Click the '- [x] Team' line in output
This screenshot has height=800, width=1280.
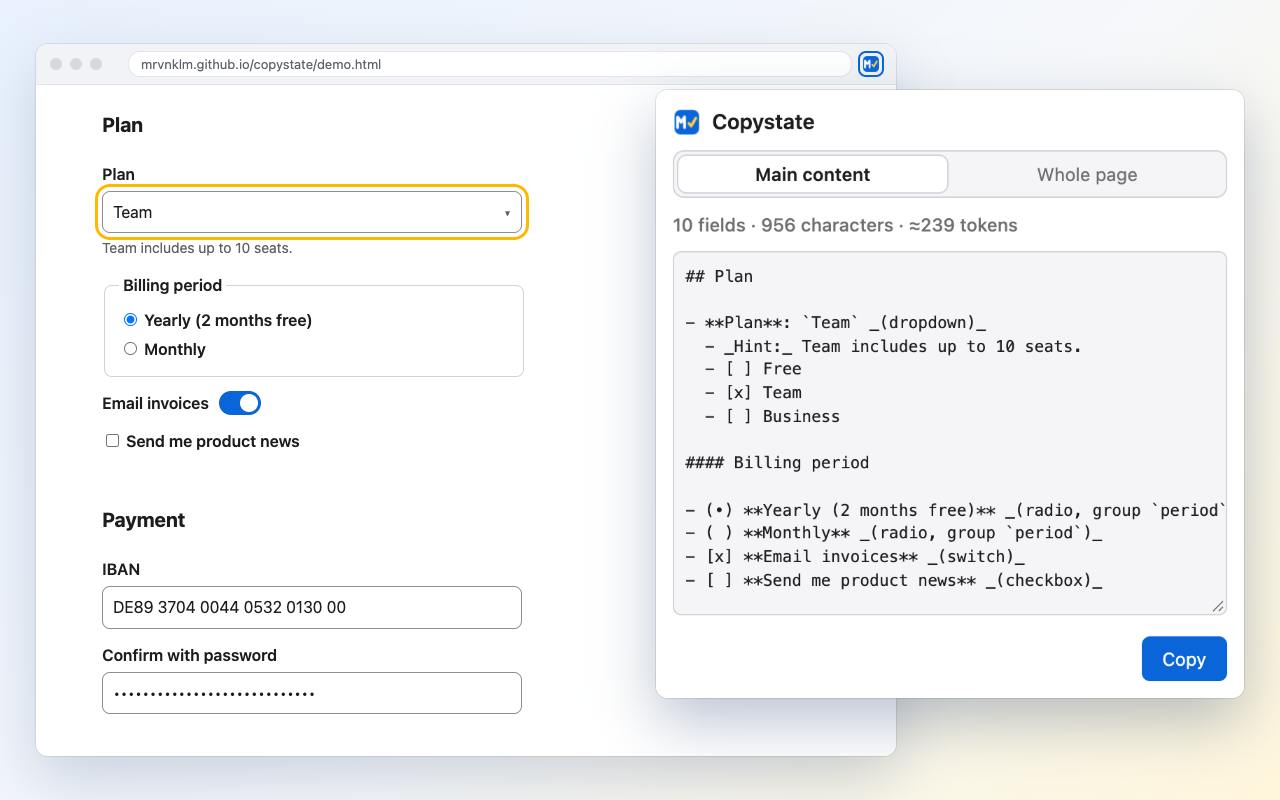pos(753,392)
